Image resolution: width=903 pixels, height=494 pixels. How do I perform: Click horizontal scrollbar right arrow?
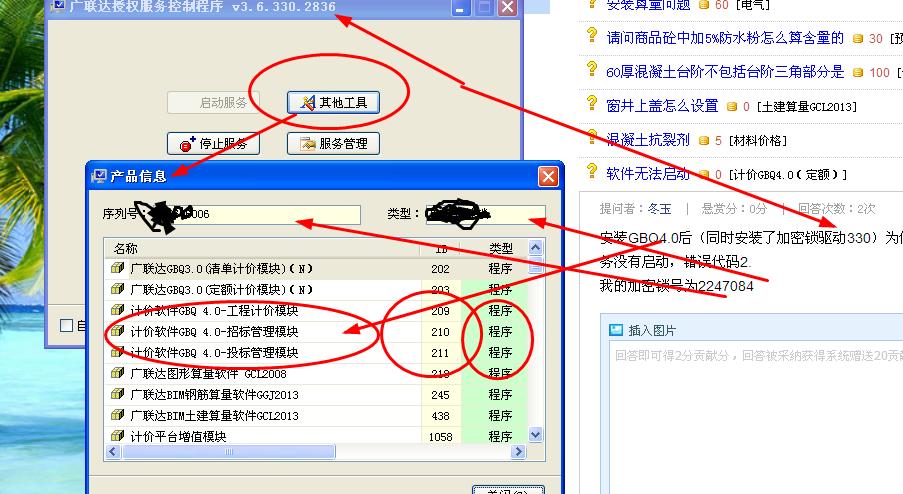pyautogui.click(x=519, y=452)
